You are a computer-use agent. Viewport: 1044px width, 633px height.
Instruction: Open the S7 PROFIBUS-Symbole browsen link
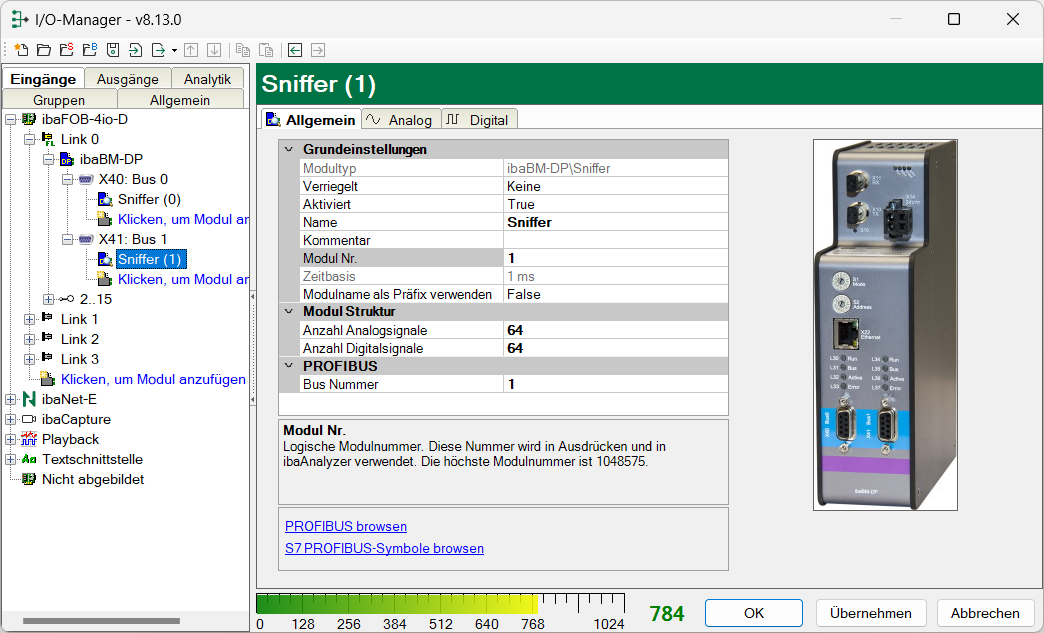[x=384, y=548]
